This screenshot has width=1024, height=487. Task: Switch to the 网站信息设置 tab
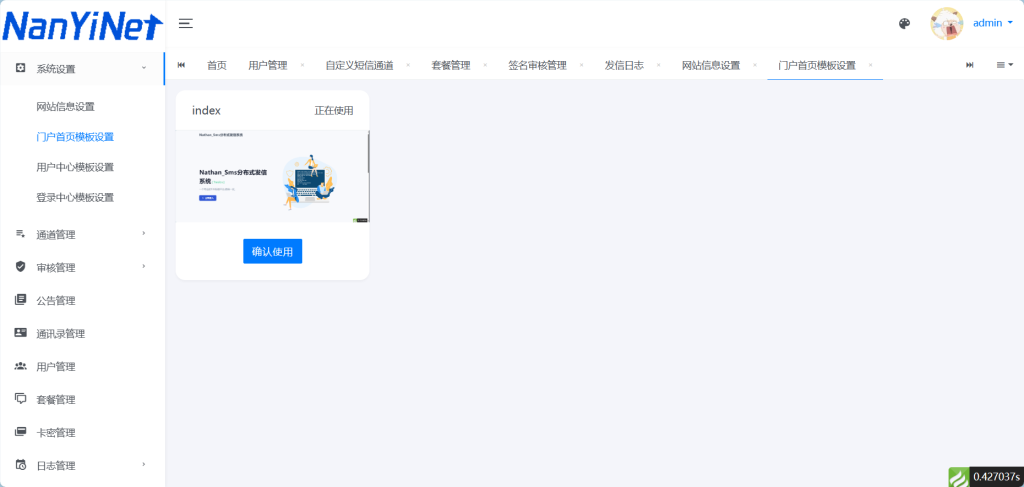(x=711, y=65)
